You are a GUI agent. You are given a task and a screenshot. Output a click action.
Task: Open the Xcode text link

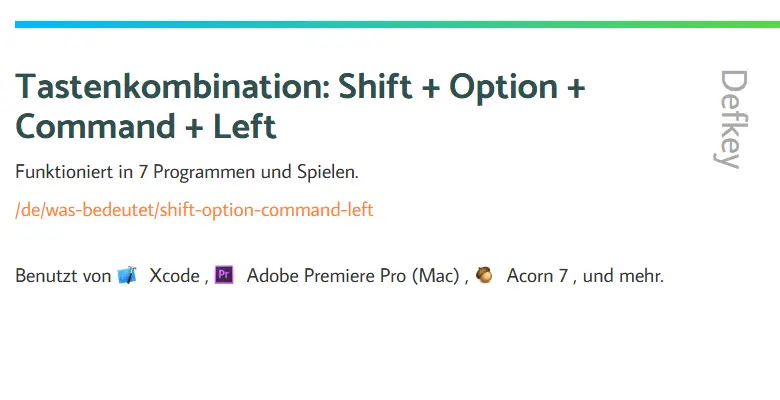174,276
